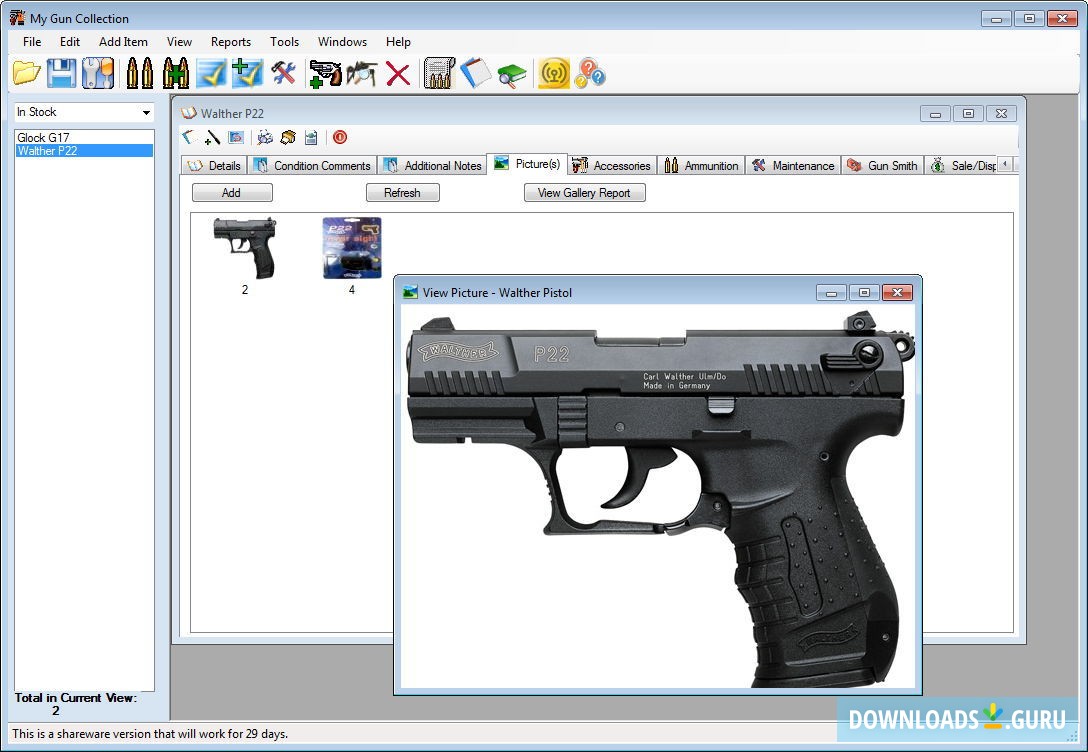Click the blue notepad toolbar icon

click(x=475, y=73)
